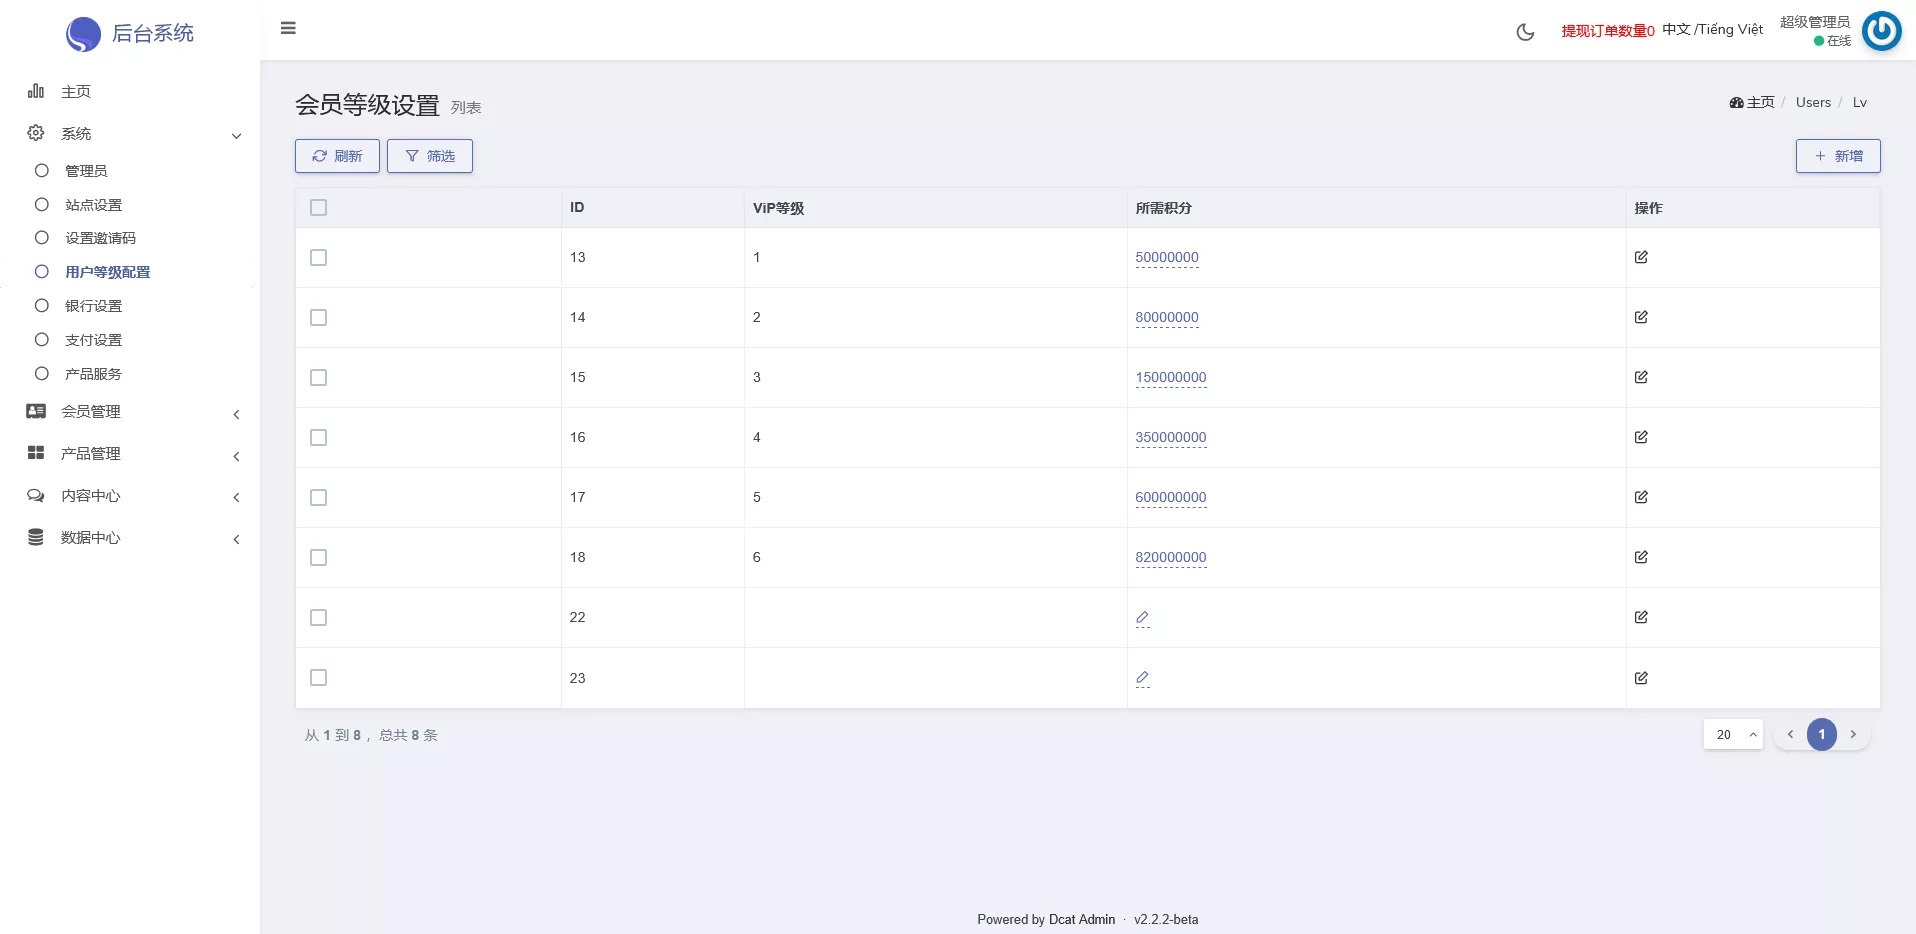Open 站点设置 in the sidebar

(93, 205)
